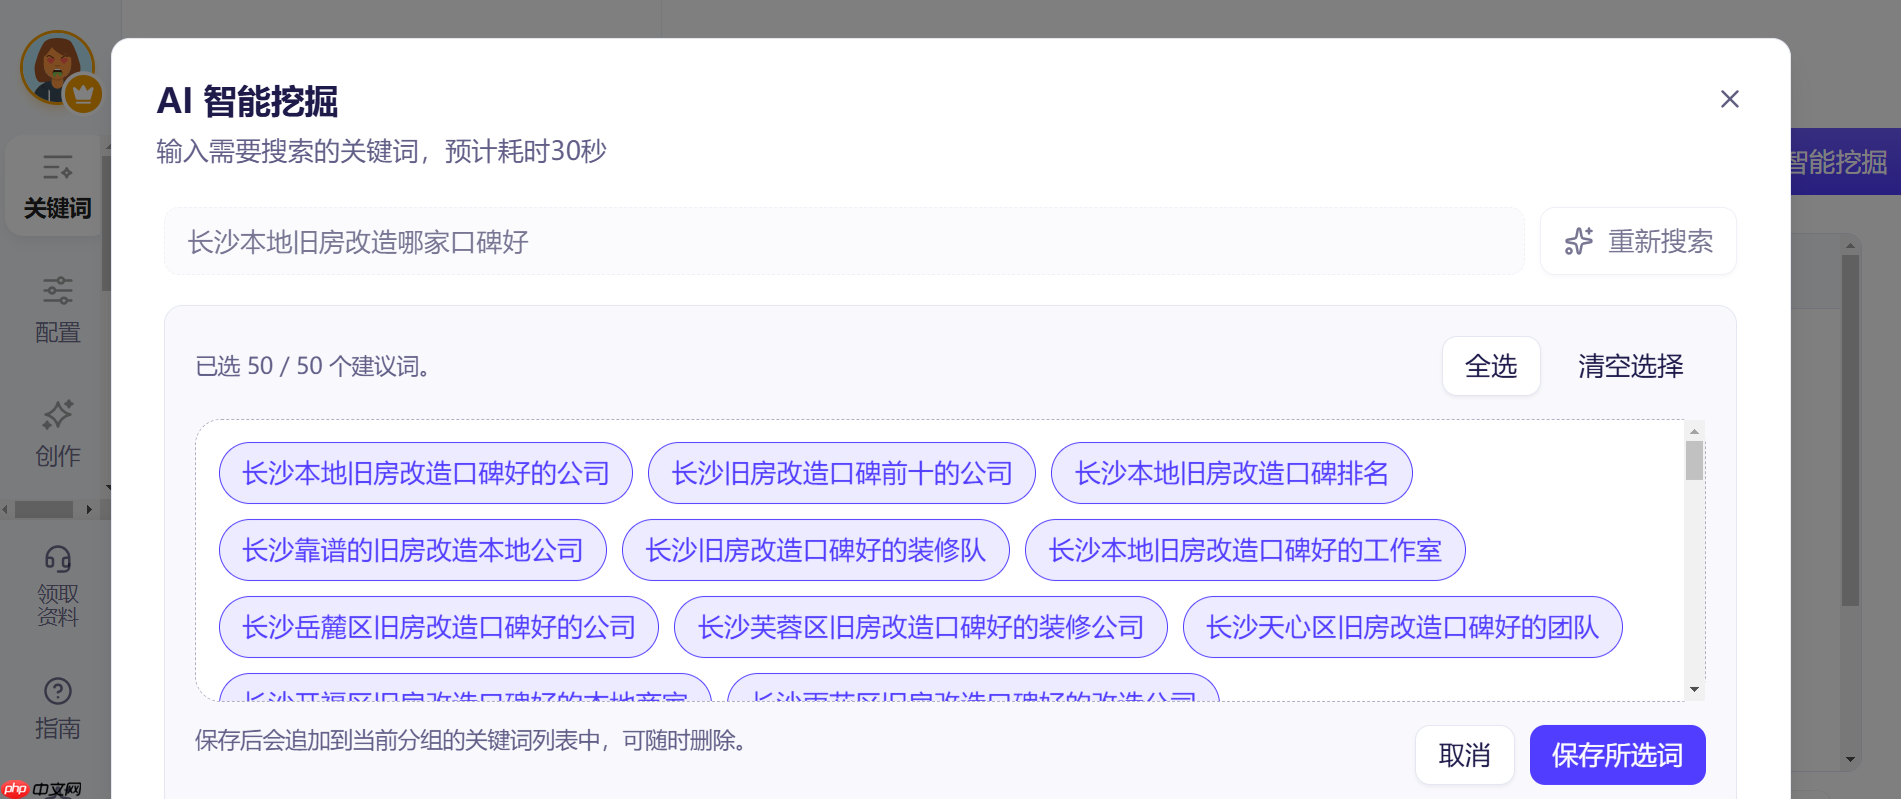Click the background page scroll down arrow

coord(1850,759)
